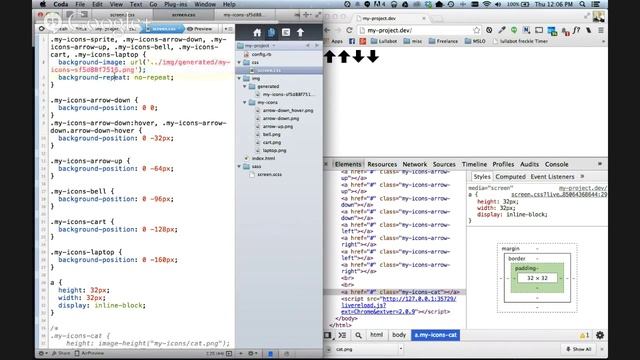
Task: Click the volume icon in the menu bar
Action: [x=498, y=4]
